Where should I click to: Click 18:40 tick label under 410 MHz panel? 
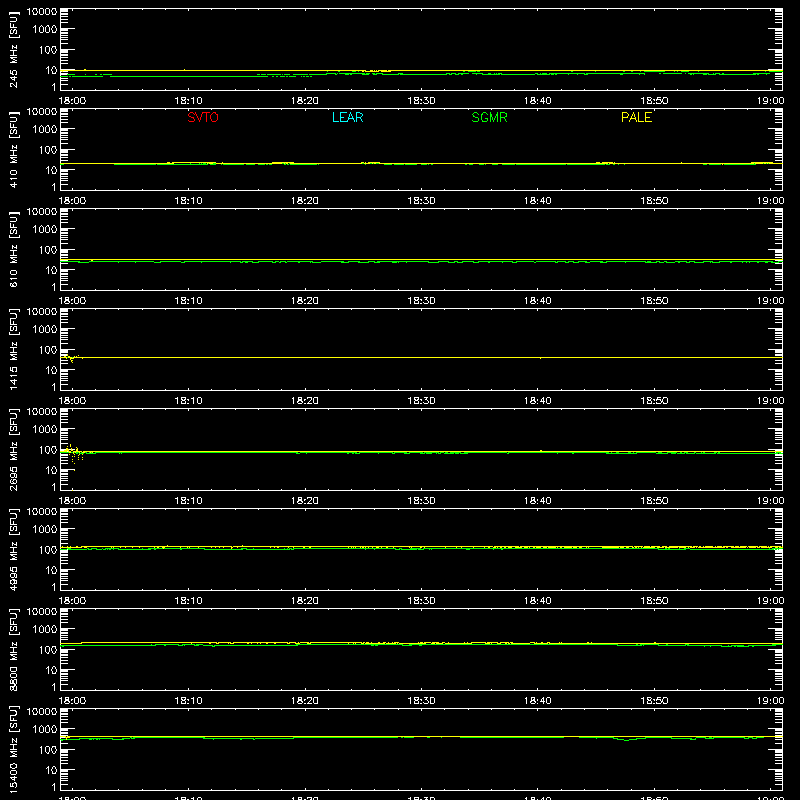pos(538,201)
